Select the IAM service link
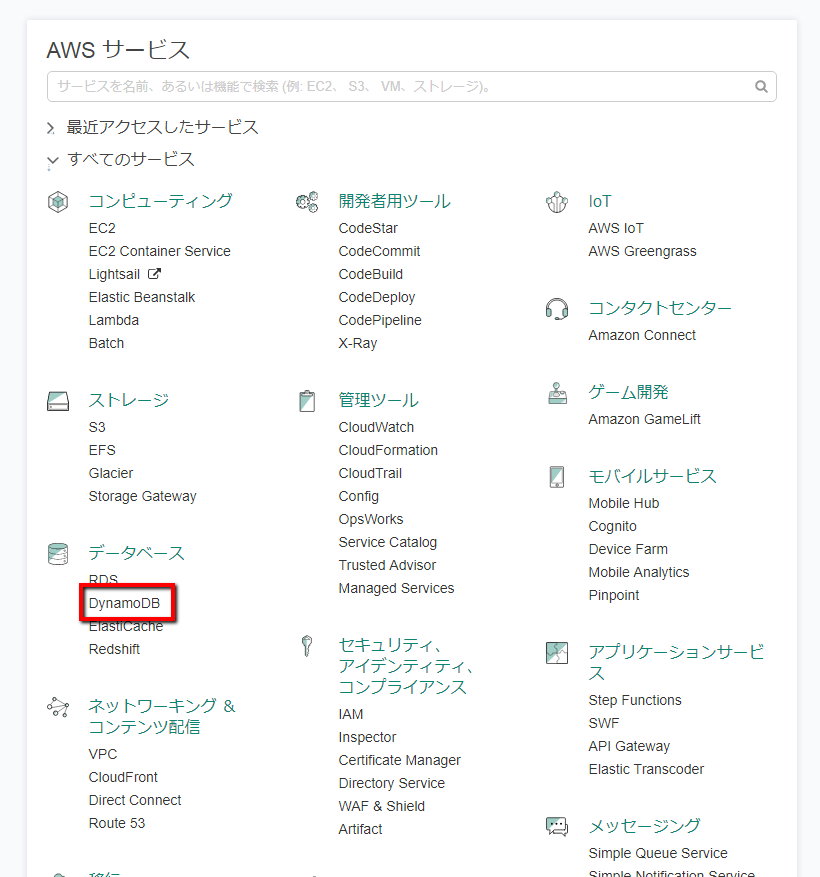Viewport: 820px width, 877px height. [x=351, y=714]
